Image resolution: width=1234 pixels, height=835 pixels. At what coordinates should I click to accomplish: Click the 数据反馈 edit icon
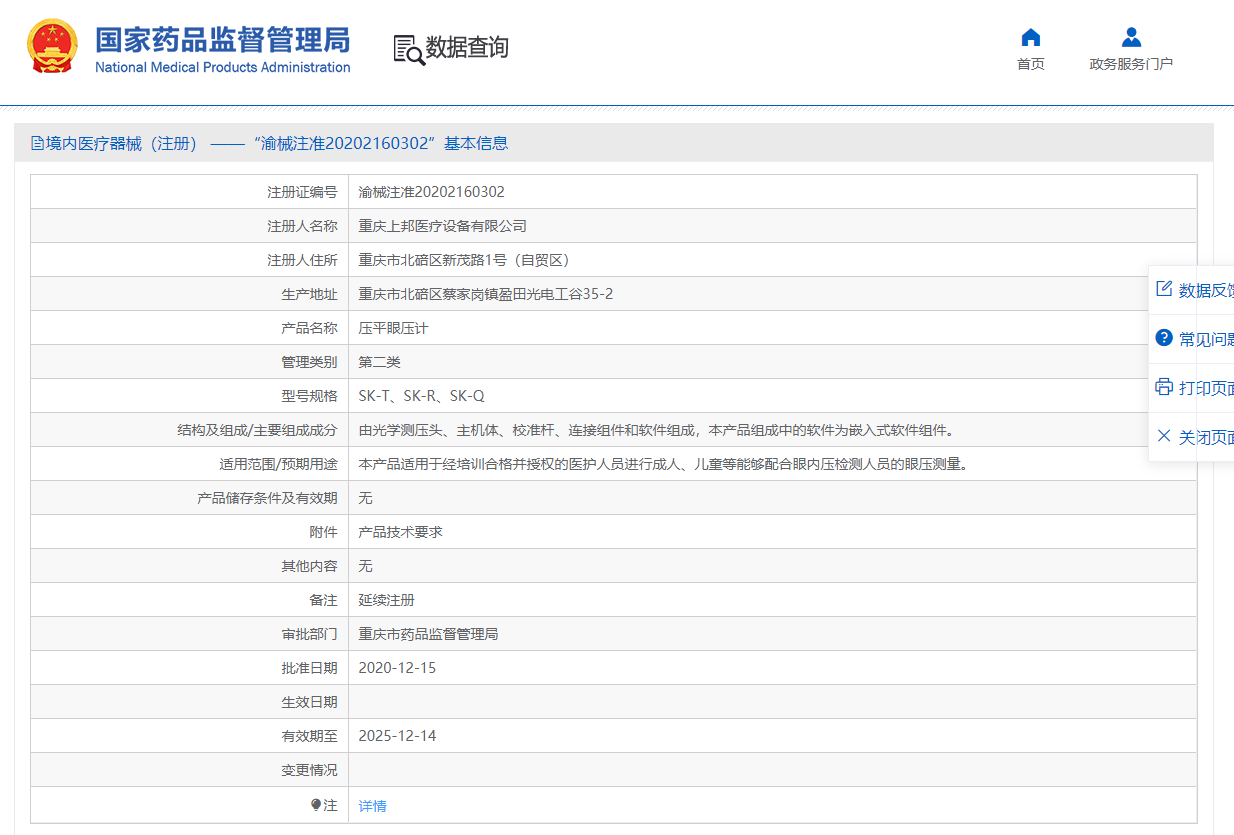pyautogui.click(x=1163, y=289)
